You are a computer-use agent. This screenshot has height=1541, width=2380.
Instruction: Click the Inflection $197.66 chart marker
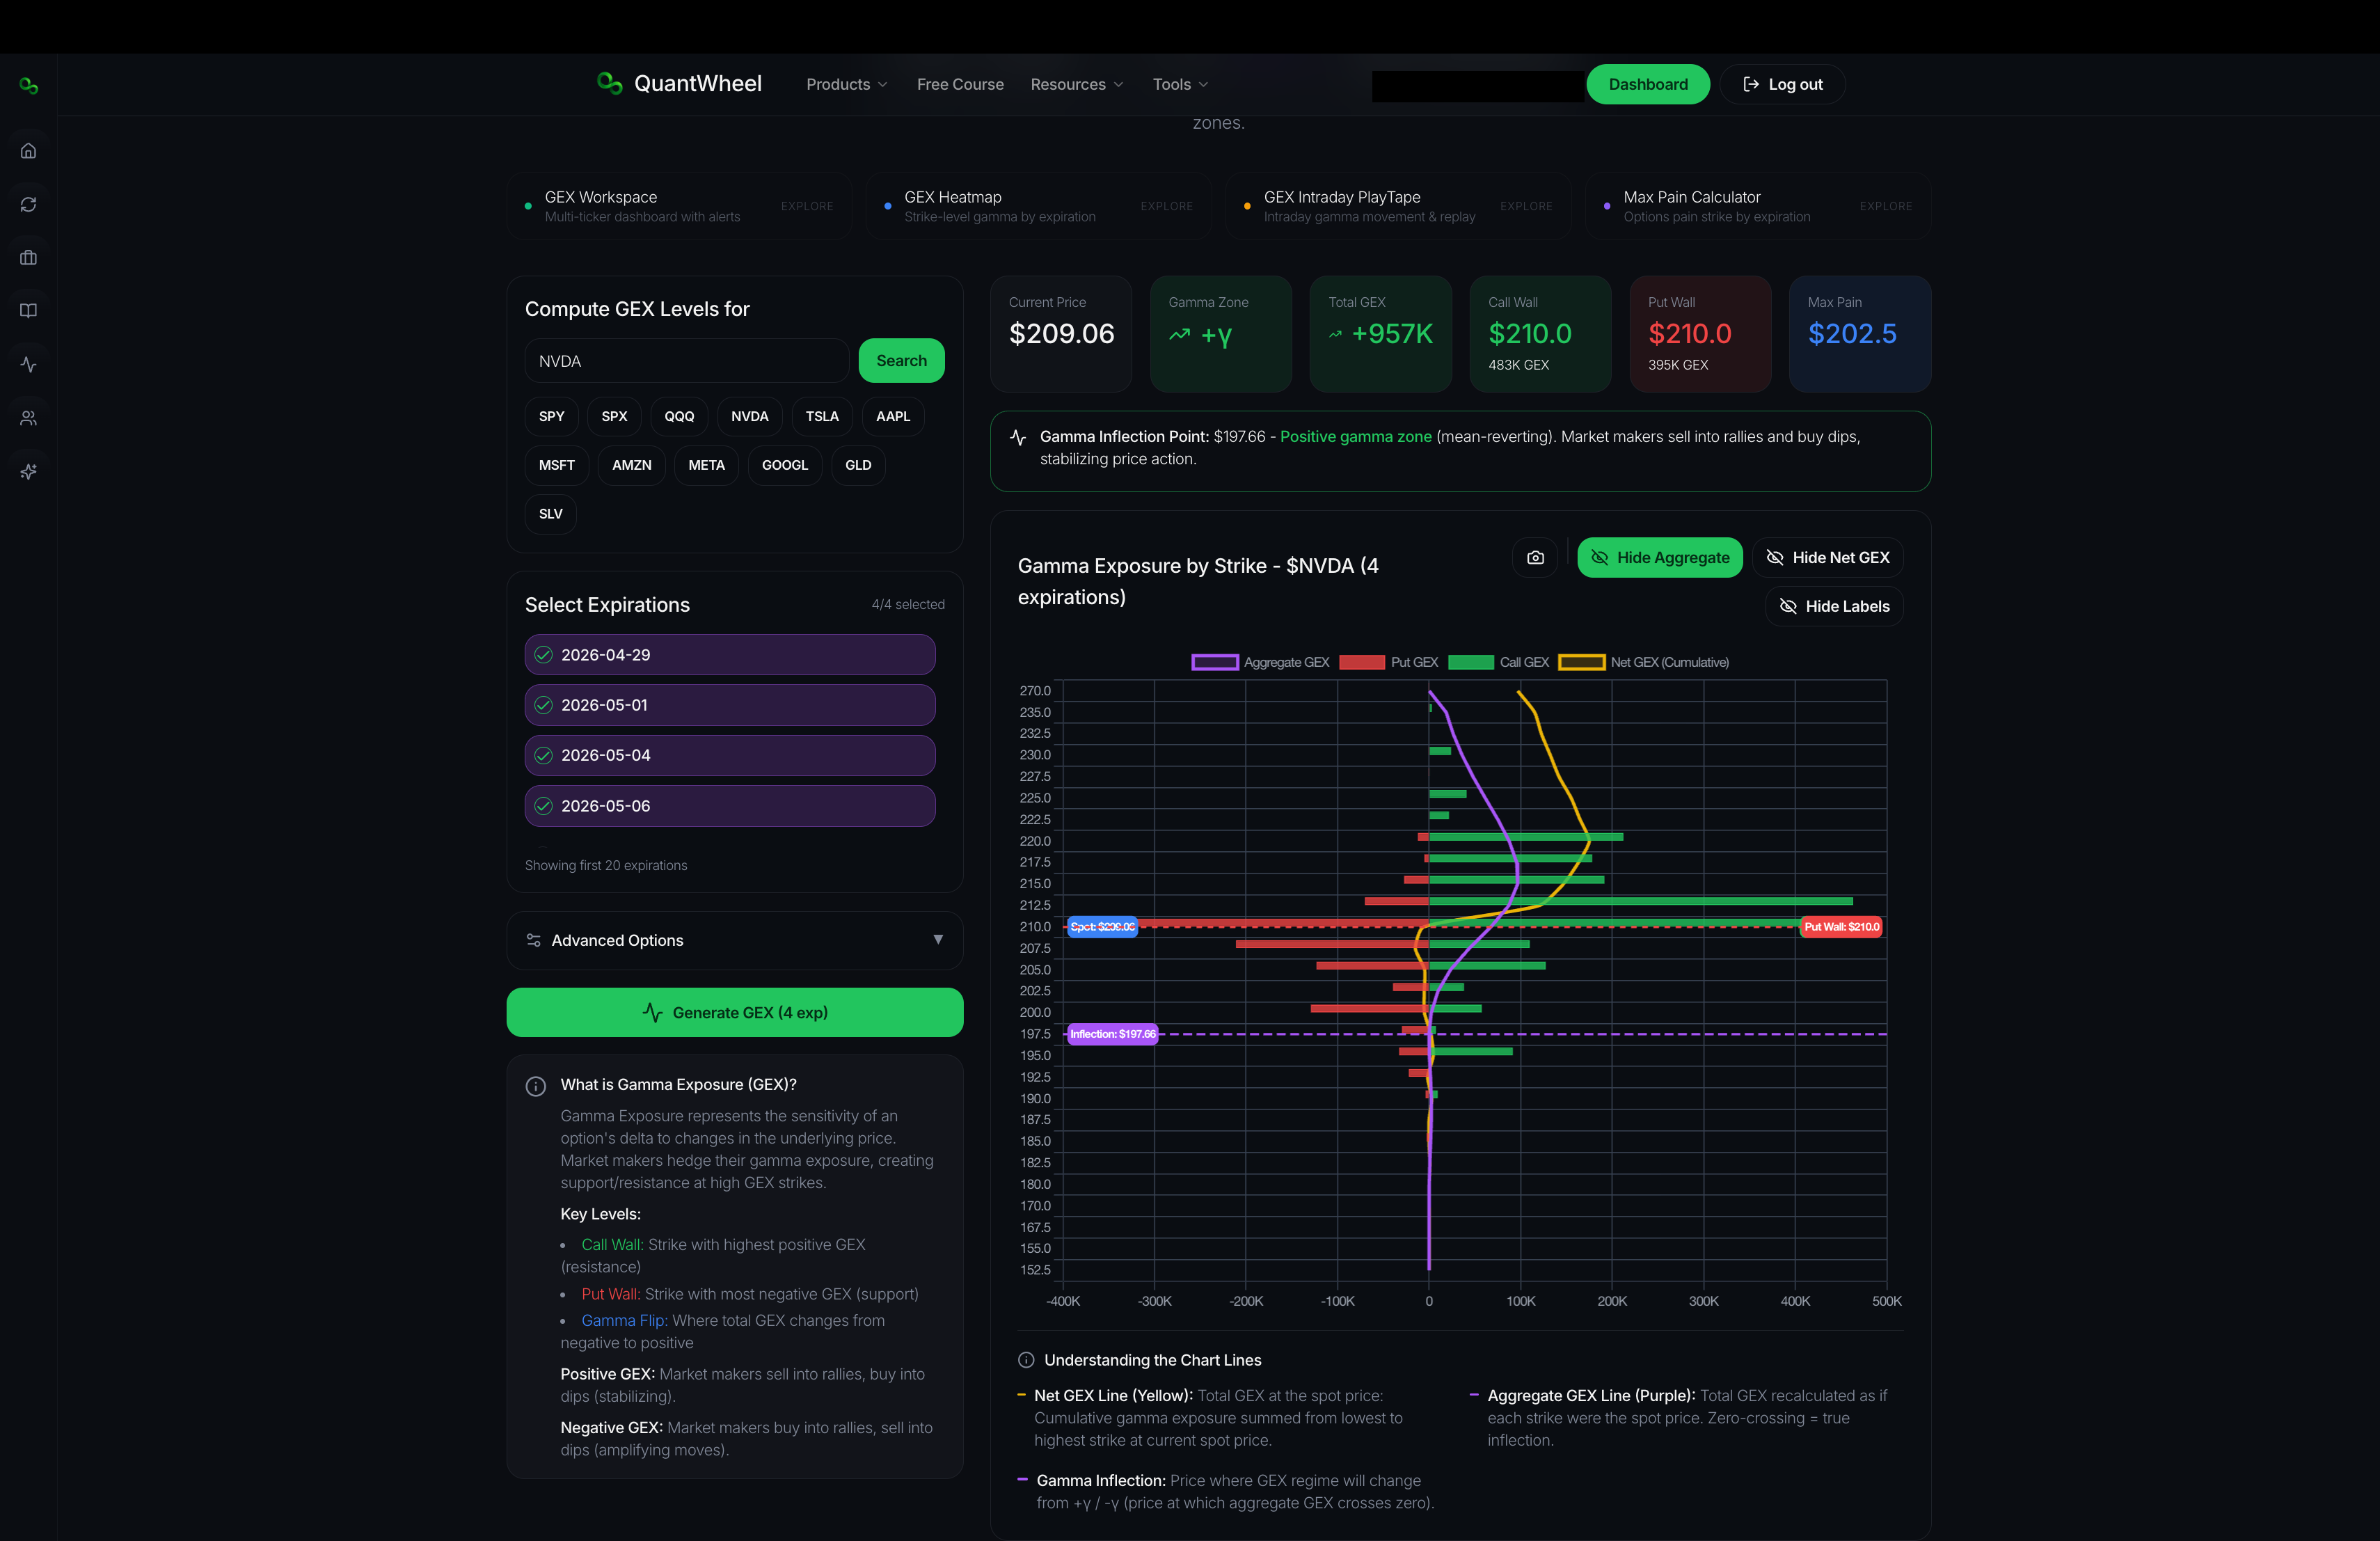click(1113, 1034)
